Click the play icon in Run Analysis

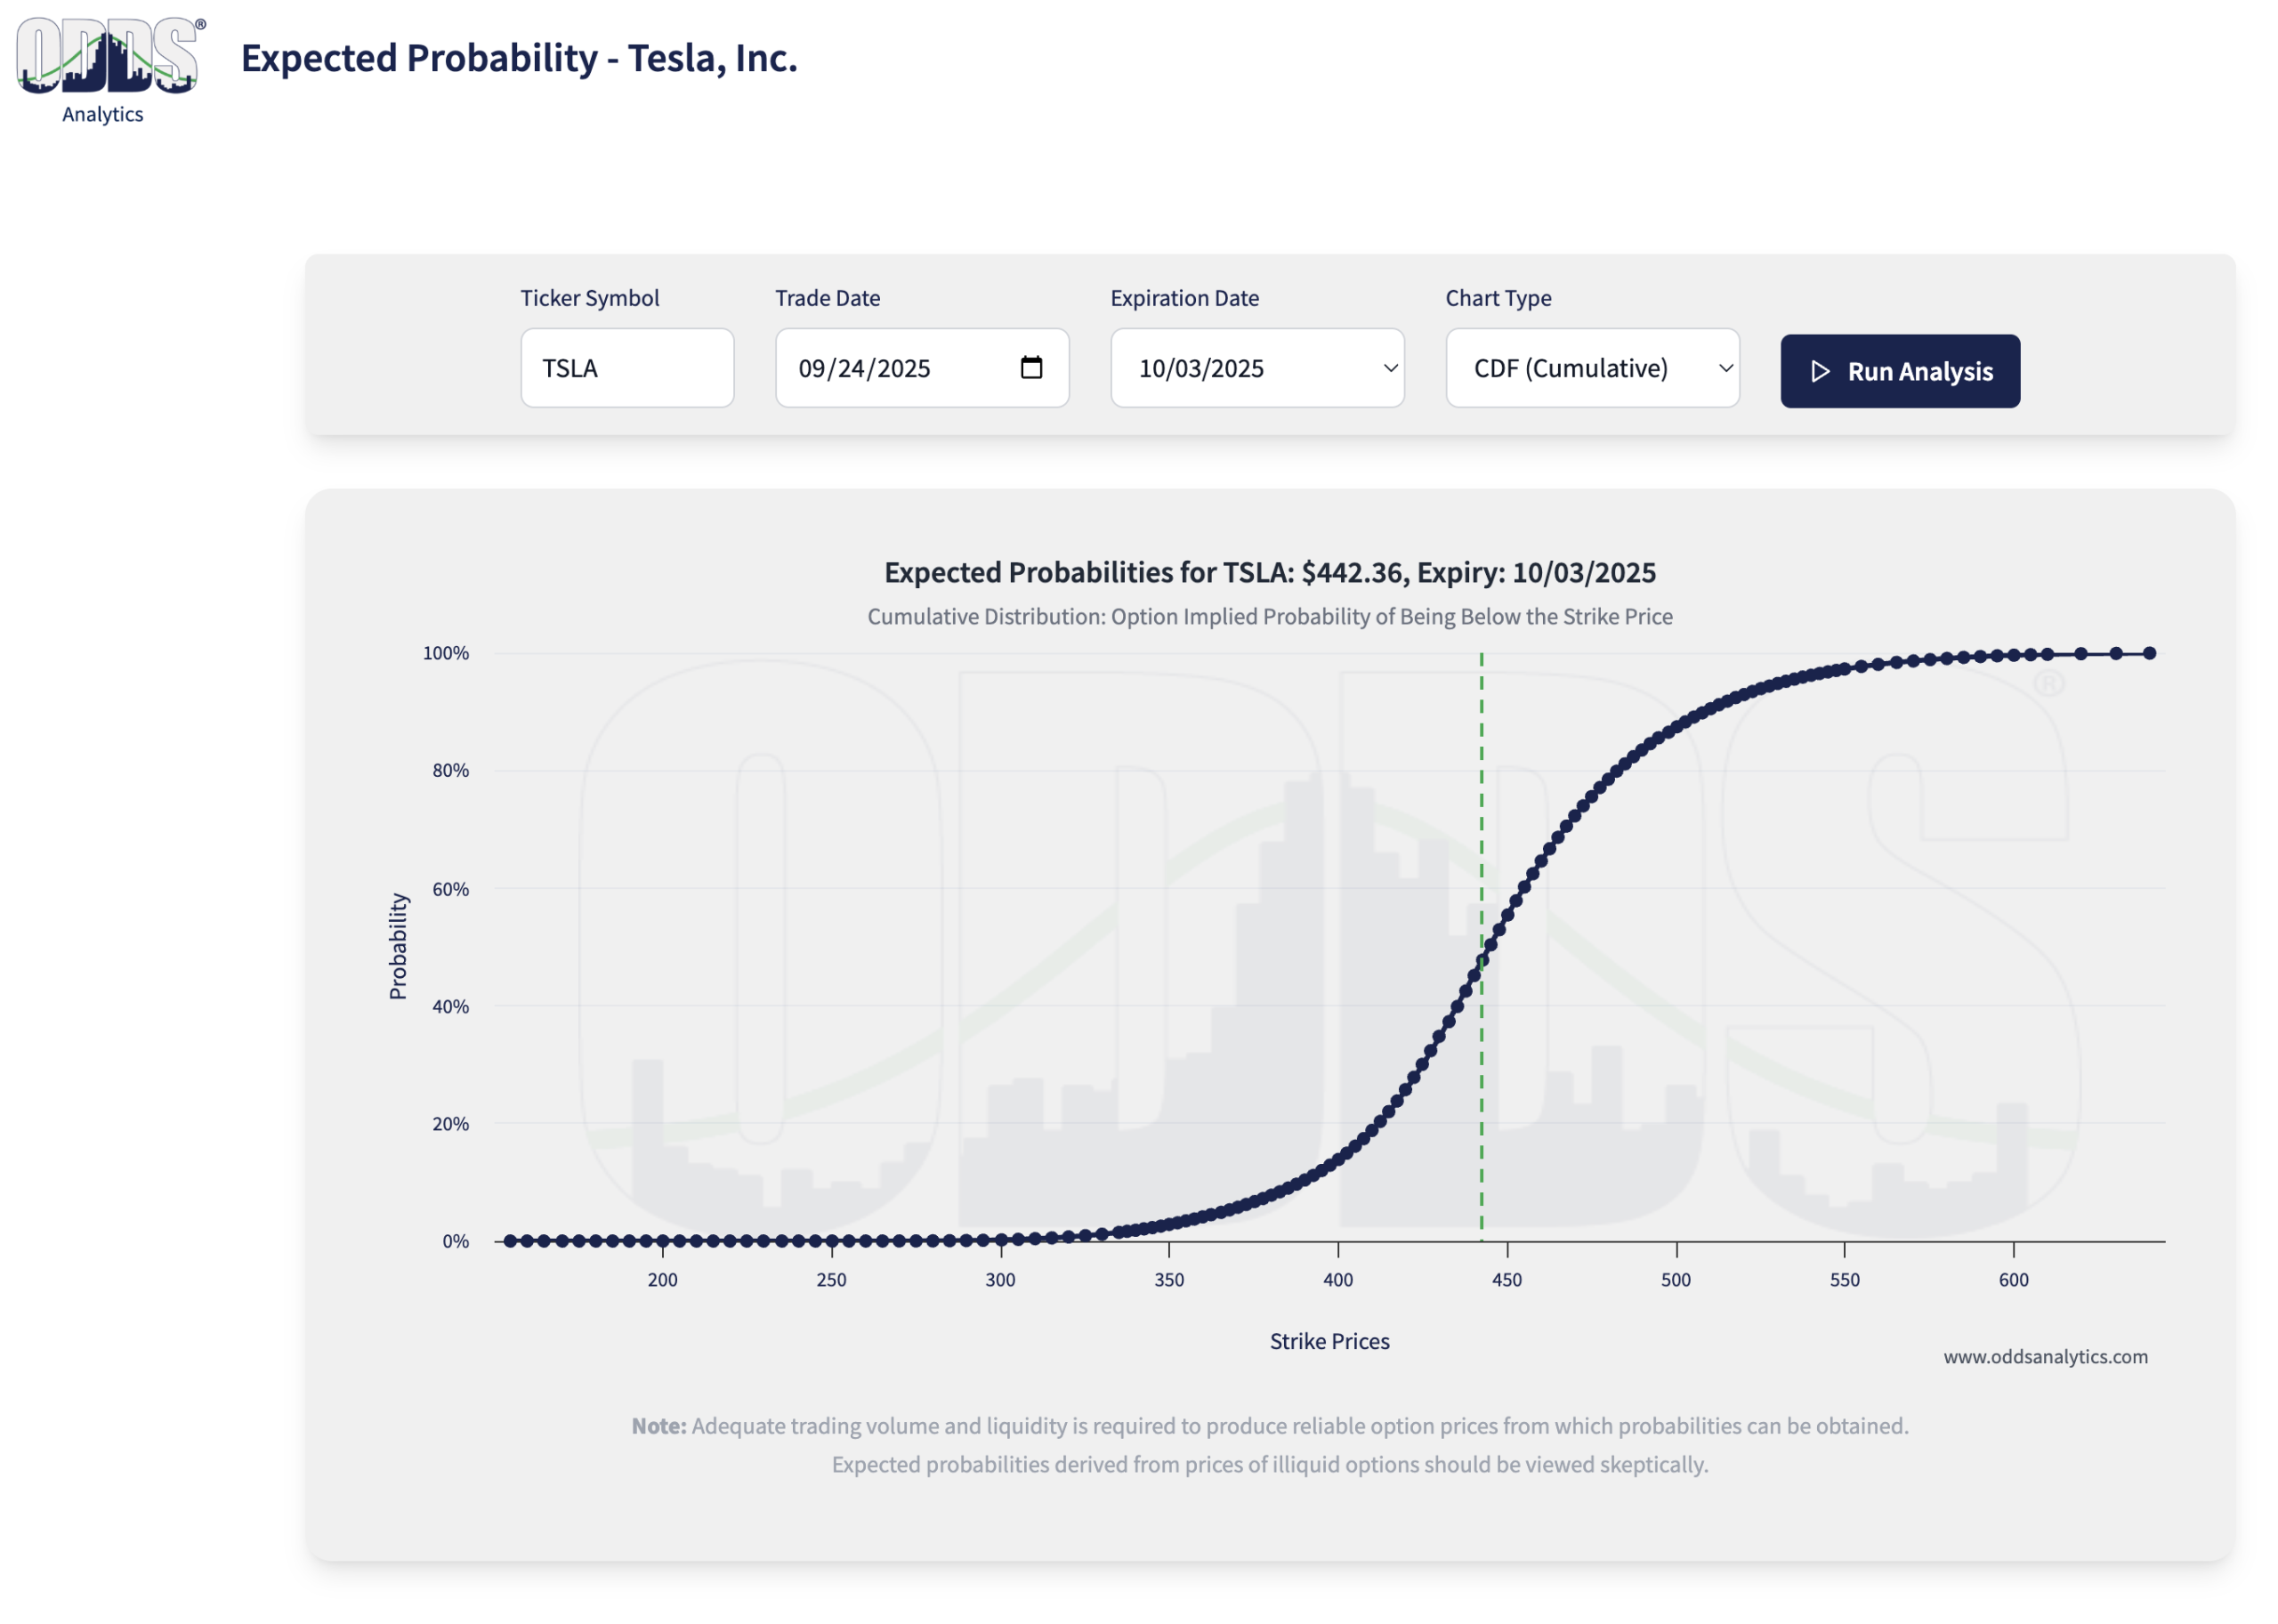(1820, 372)
